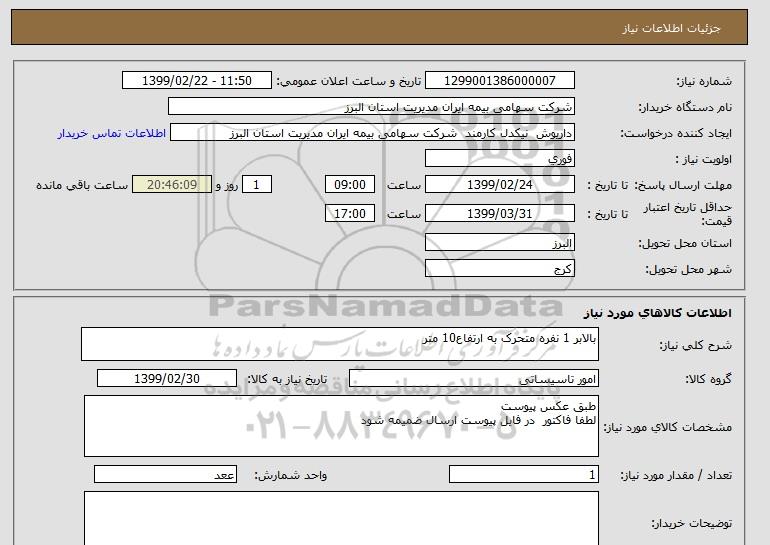
Task: Click the section heading اطلاعات کالاهای مورد نیاز
Action: coord(657,313)
